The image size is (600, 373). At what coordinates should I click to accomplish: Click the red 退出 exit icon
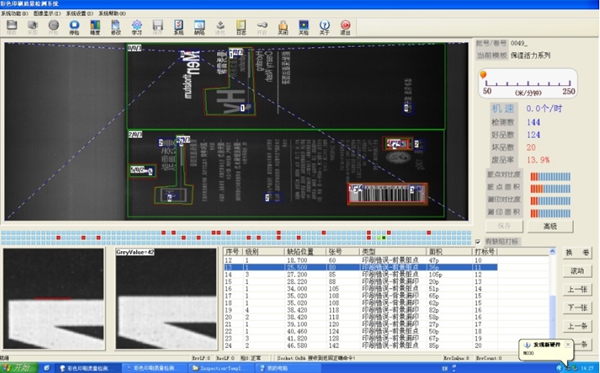click(x=346, y=27)
